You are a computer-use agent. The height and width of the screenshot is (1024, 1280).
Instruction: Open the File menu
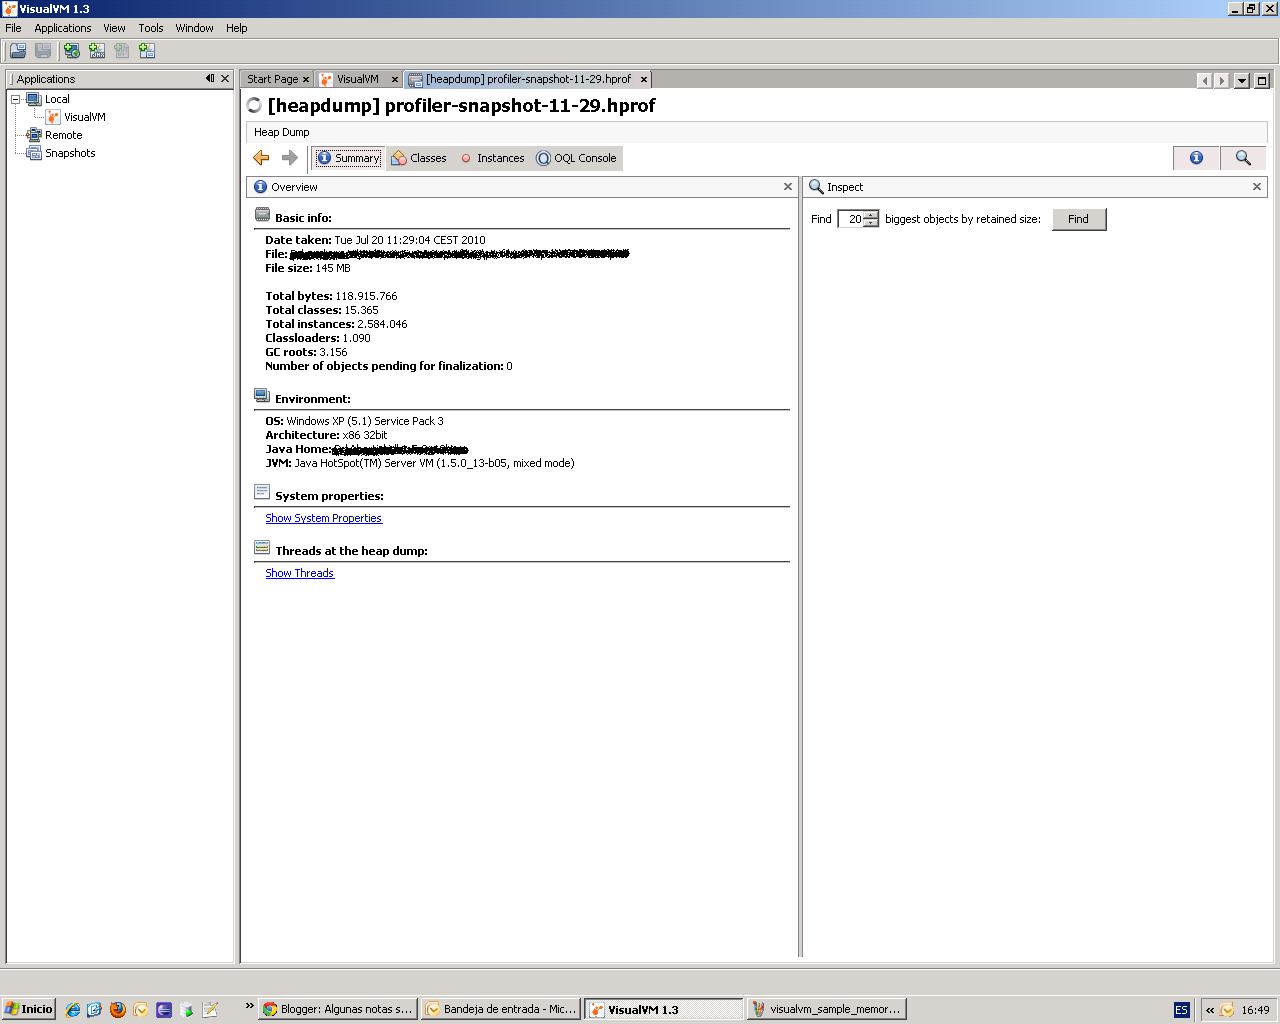click(13, 28)
